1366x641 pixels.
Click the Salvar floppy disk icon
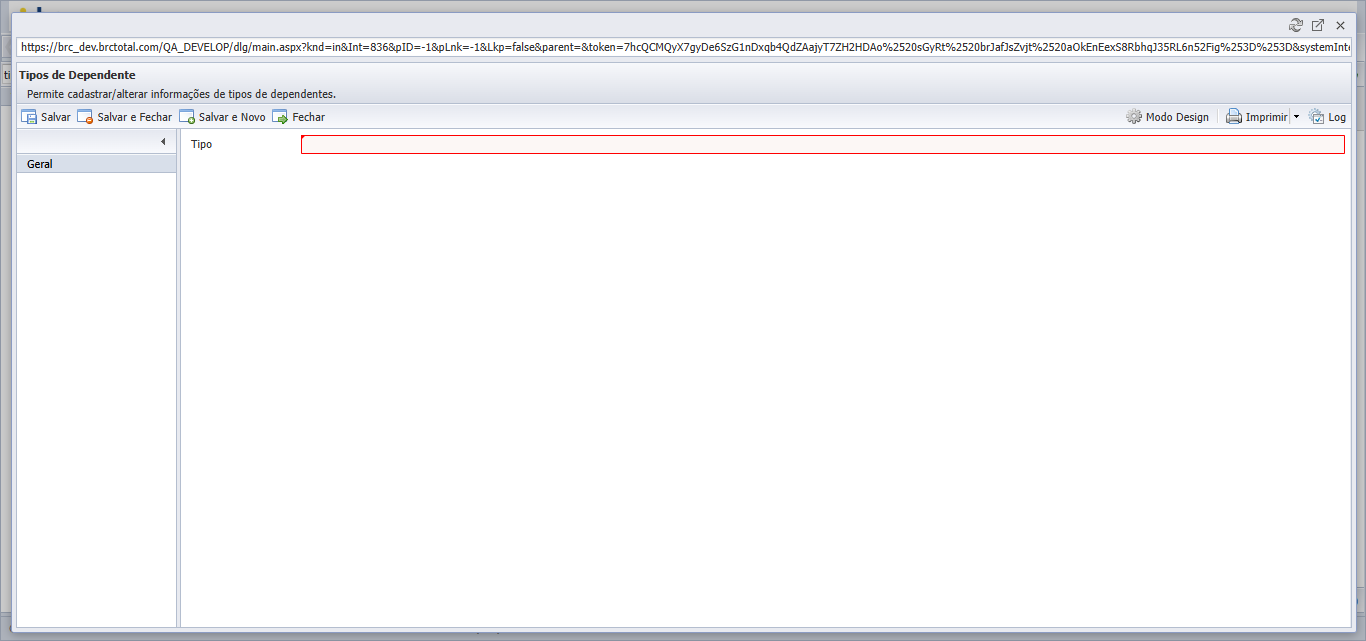click(x=29, y=117)
